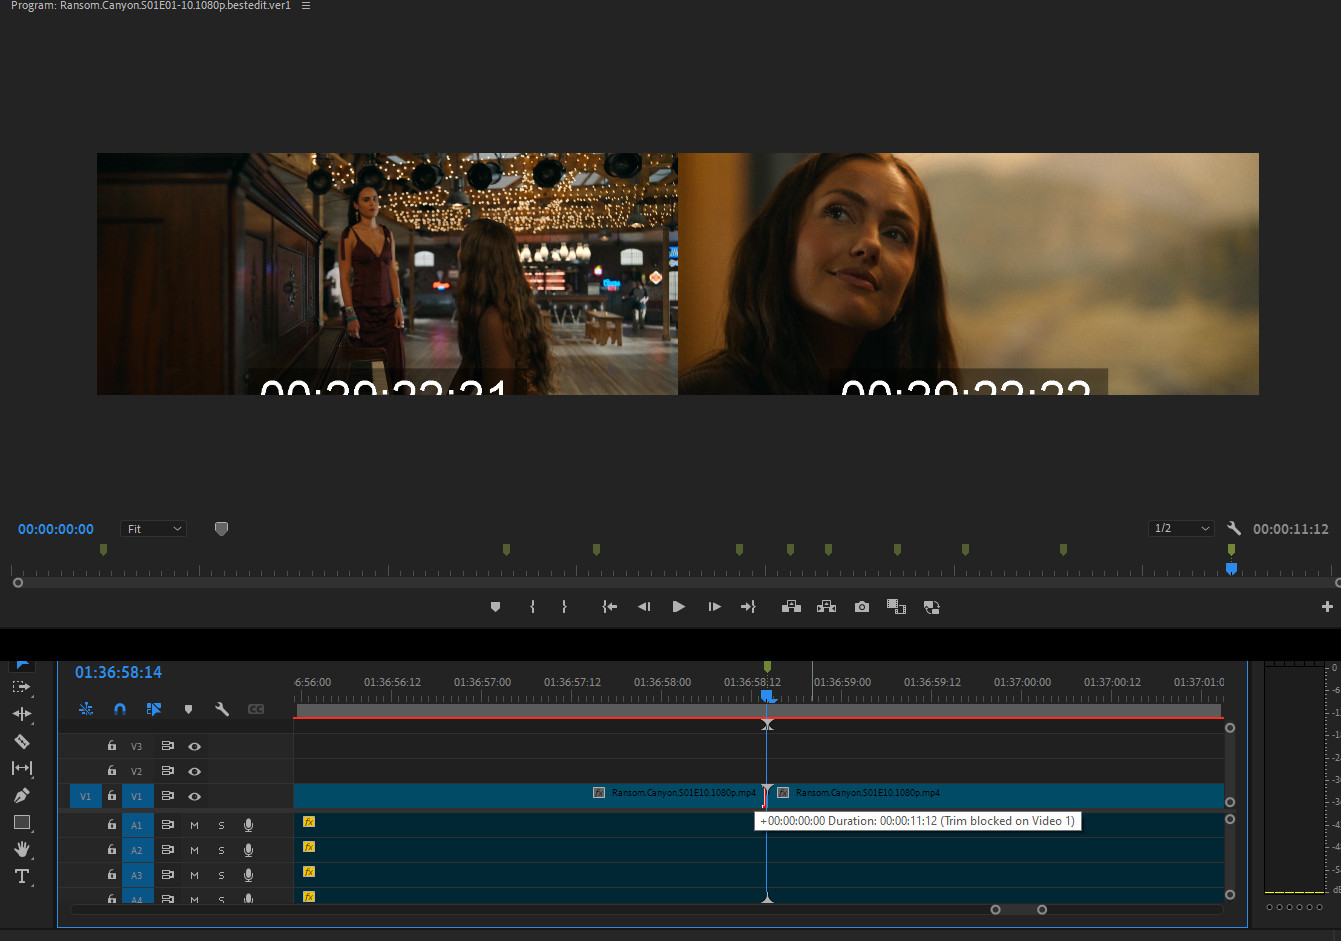
Task: Select the Hand tool
Action: click(x=21, y=849)
